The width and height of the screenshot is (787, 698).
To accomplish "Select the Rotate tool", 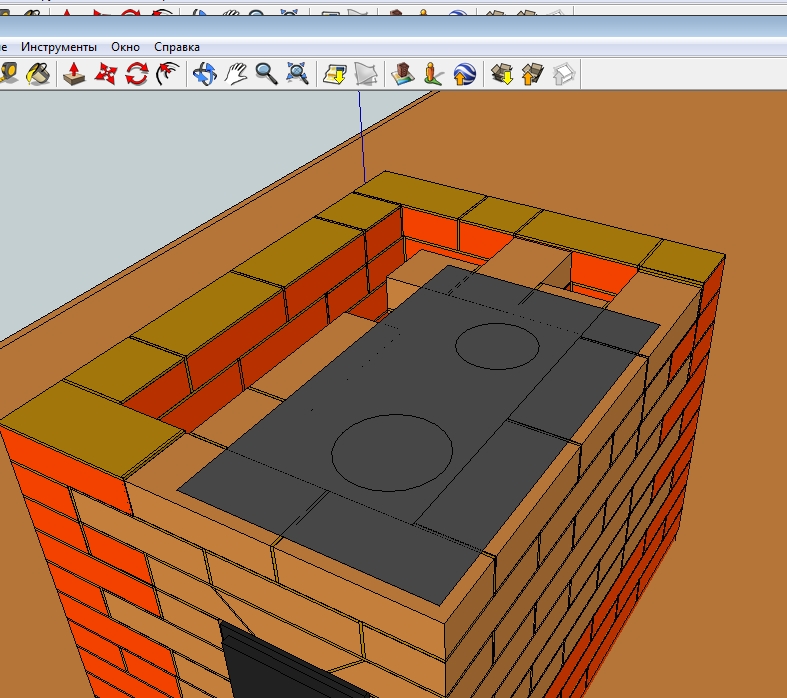I will coord(137,73).
